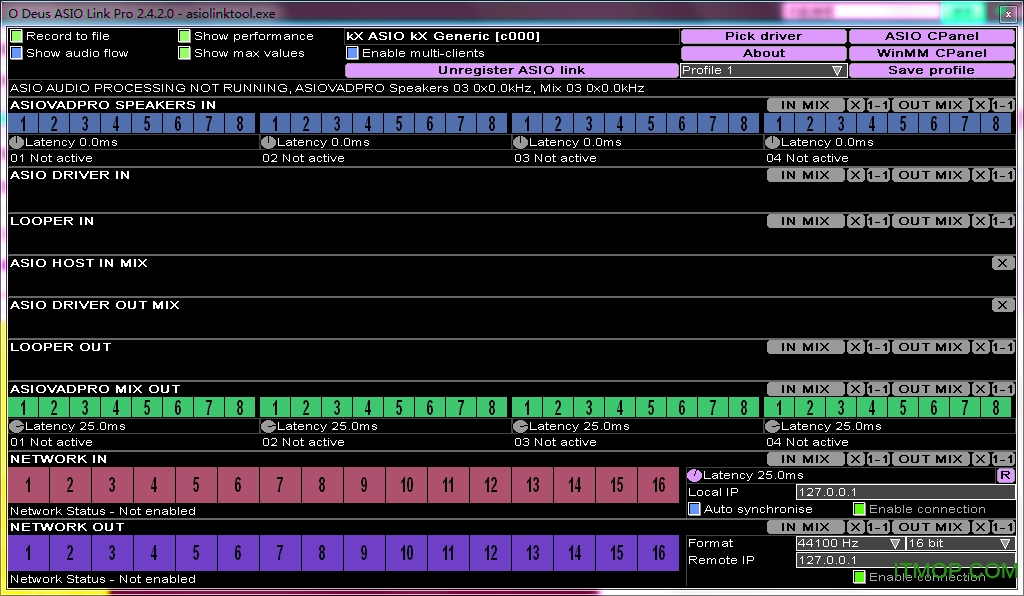The image size is (1024, 596).
Task: Turn the Network In latency knob
Action: (695, 475)
